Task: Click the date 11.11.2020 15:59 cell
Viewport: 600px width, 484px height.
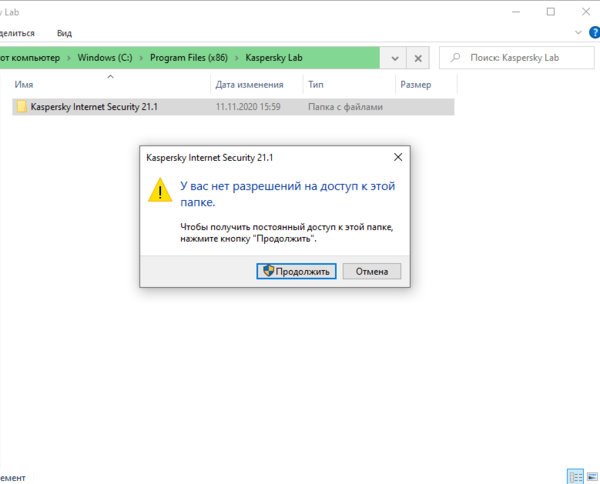Action: click(248, 107)
